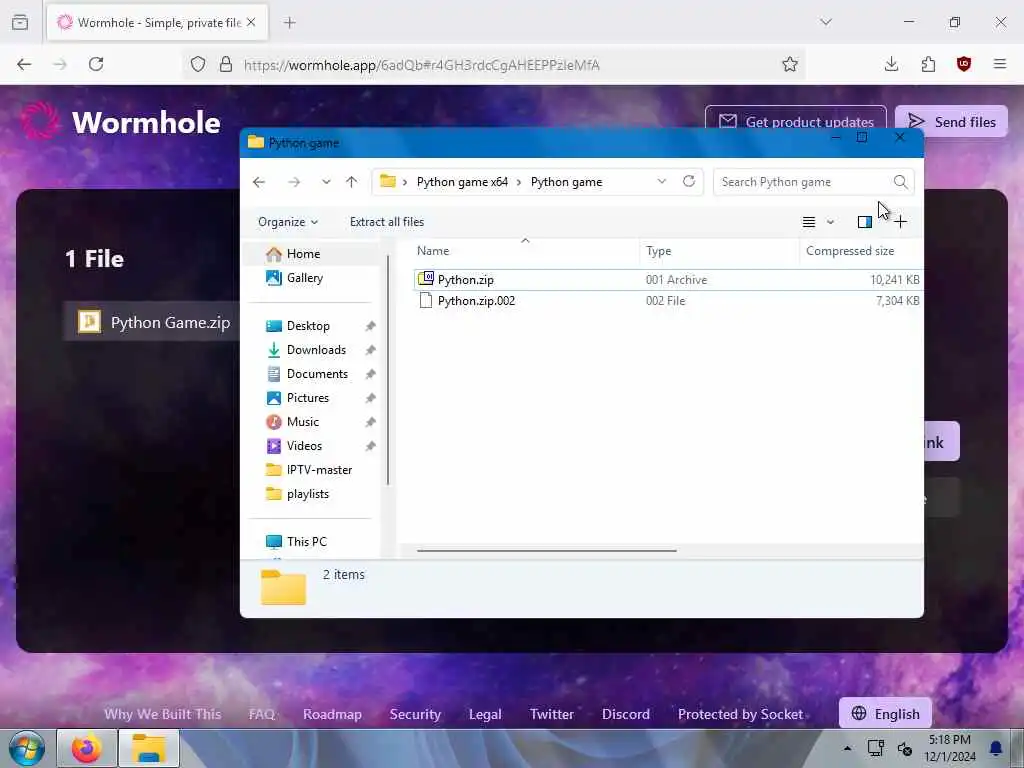Go forward in the Explorer window
Viewport: 1024px width, 768px height.
(295, 182)
